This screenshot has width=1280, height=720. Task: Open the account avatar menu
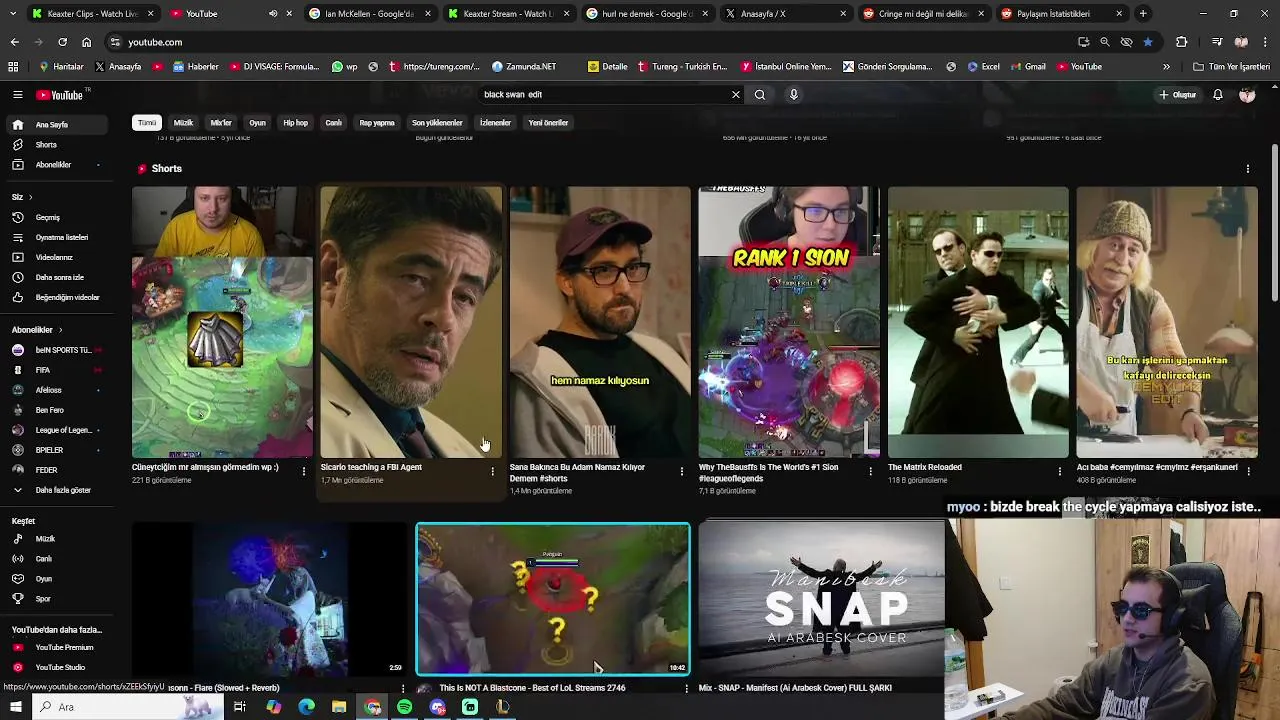pos(1247,95)
